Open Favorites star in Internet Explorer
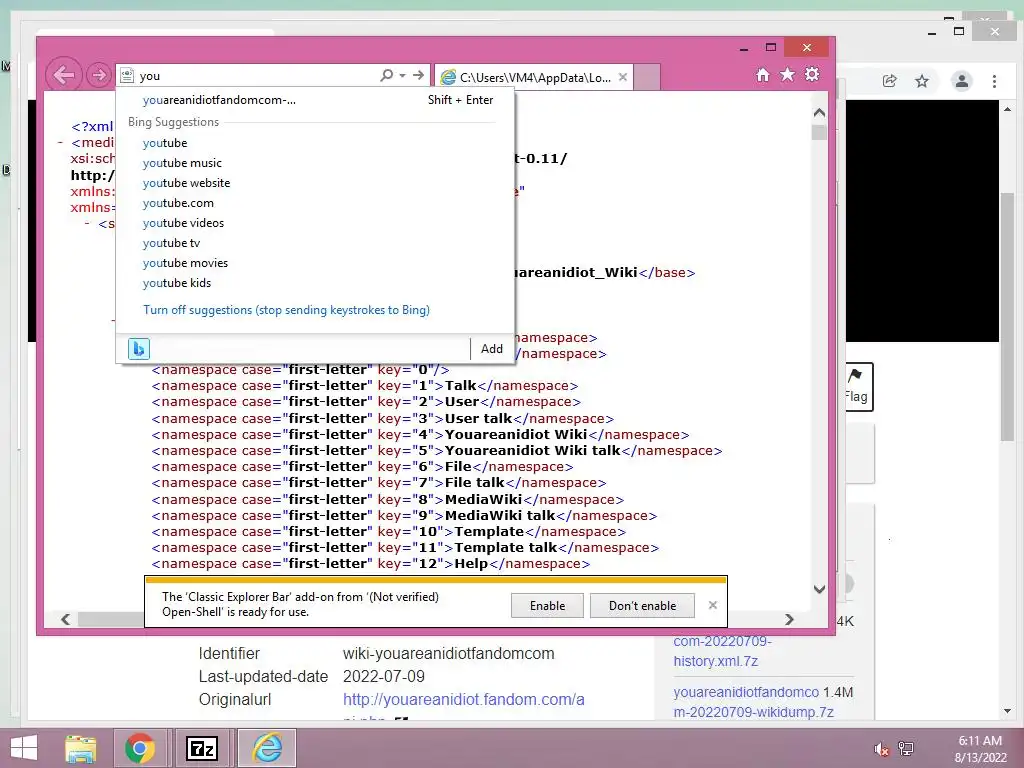The image size is (1024, 768). [x=788, y=74]
